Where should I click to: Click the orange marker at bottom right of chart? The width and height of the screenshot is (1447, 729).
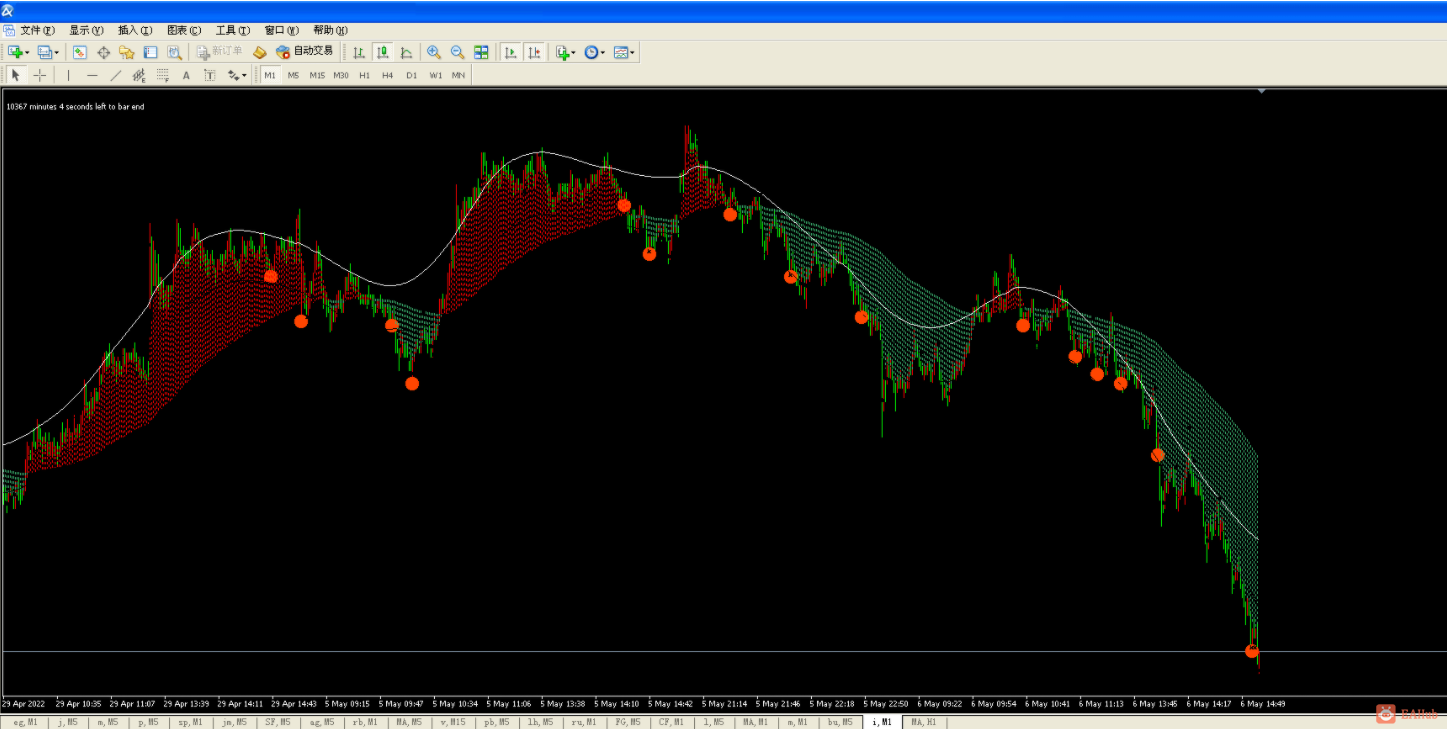[x=1252, y=651]
